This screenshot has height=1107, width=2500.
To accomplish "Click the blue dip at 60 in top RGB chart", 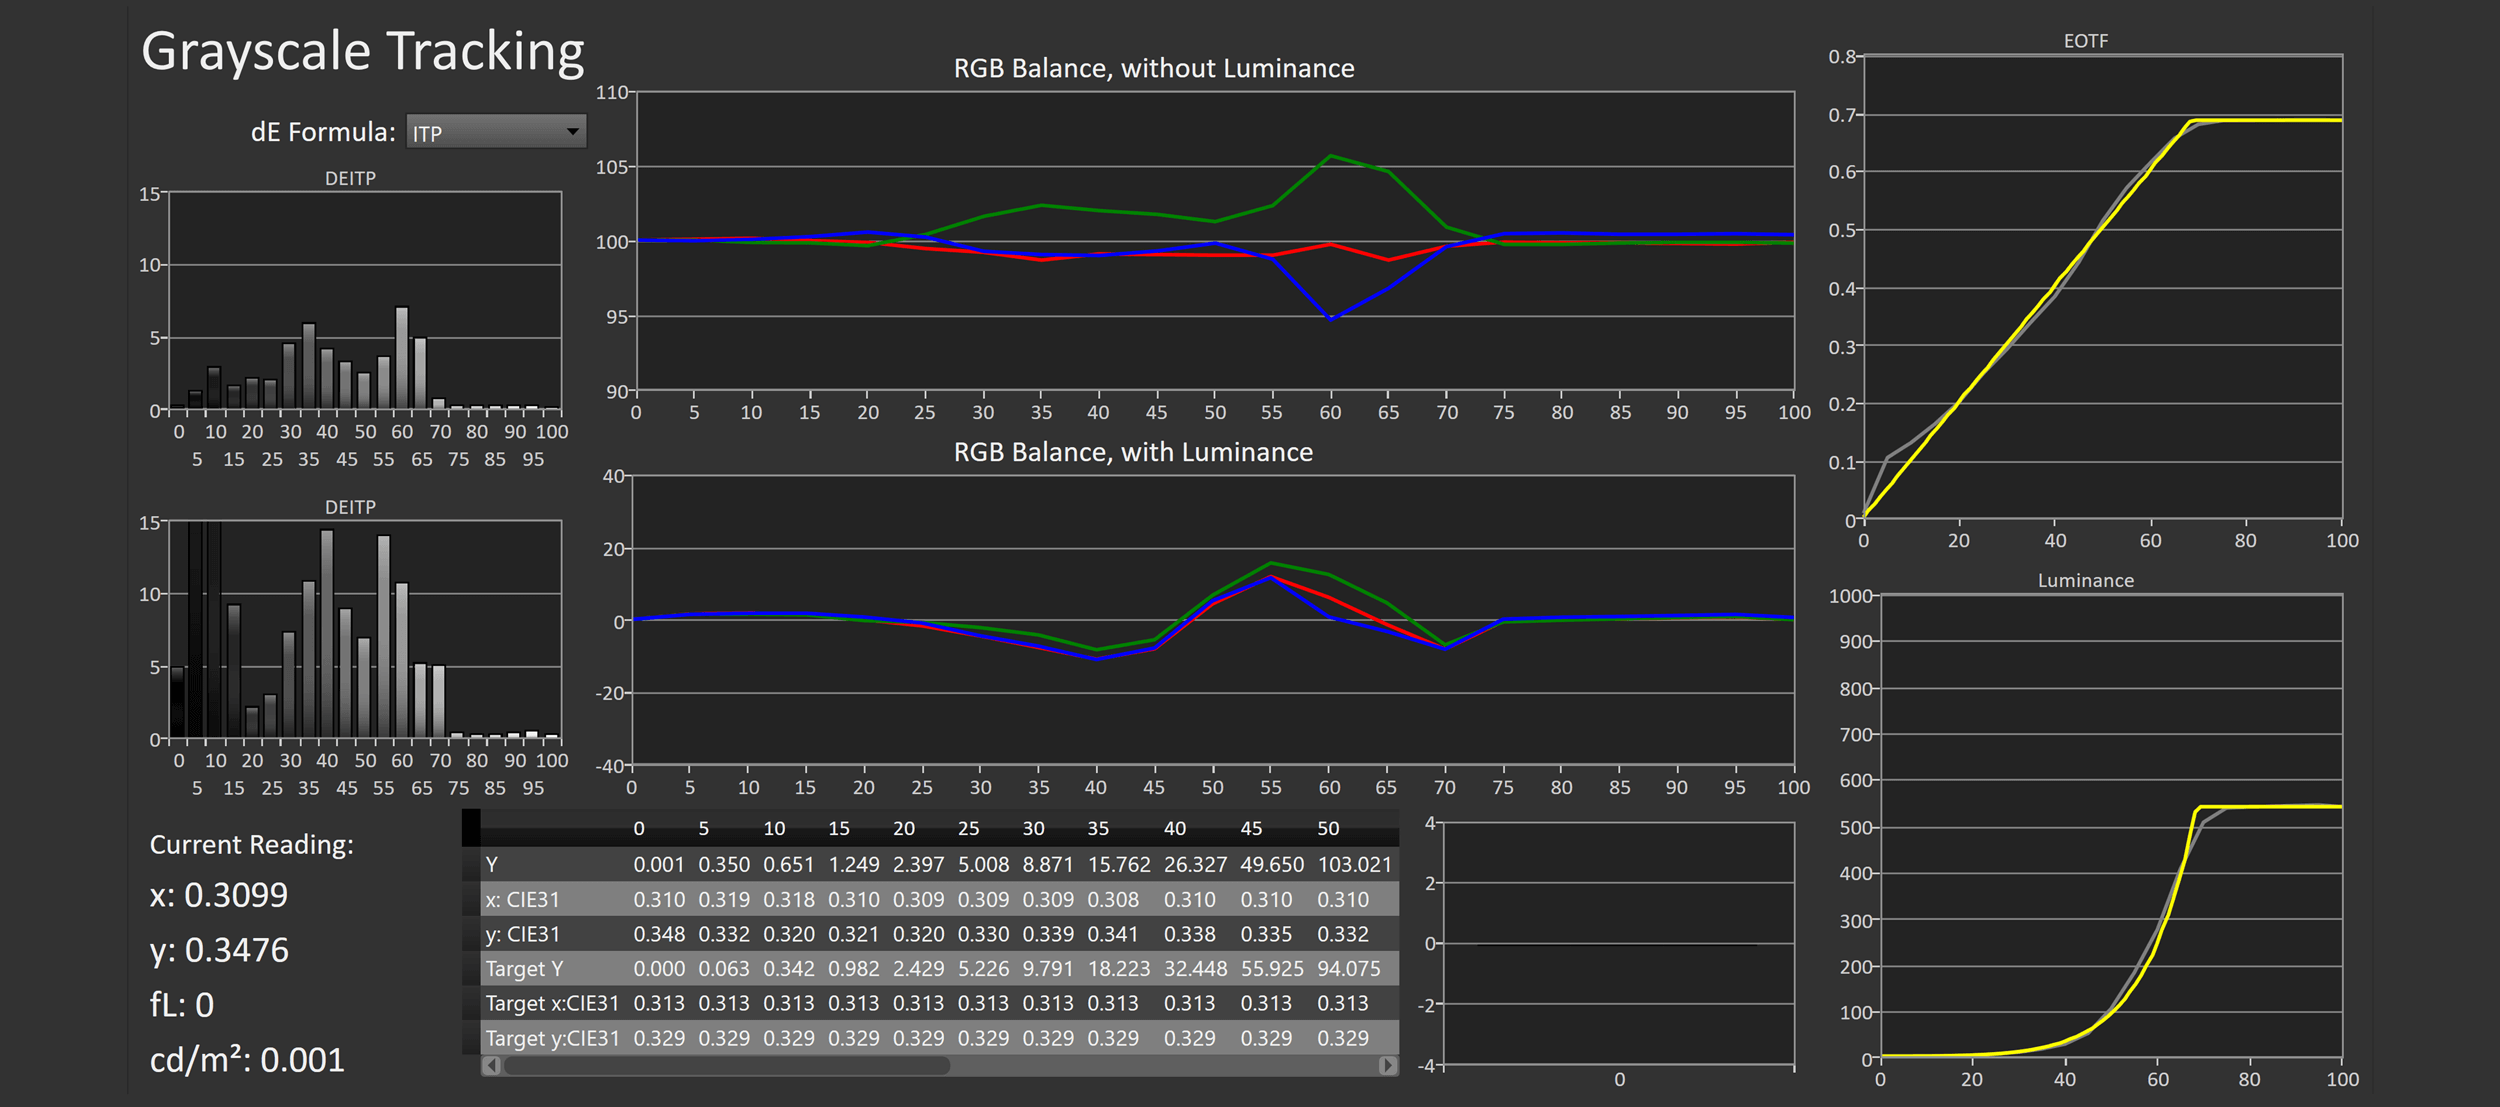I will (1331, 318).
